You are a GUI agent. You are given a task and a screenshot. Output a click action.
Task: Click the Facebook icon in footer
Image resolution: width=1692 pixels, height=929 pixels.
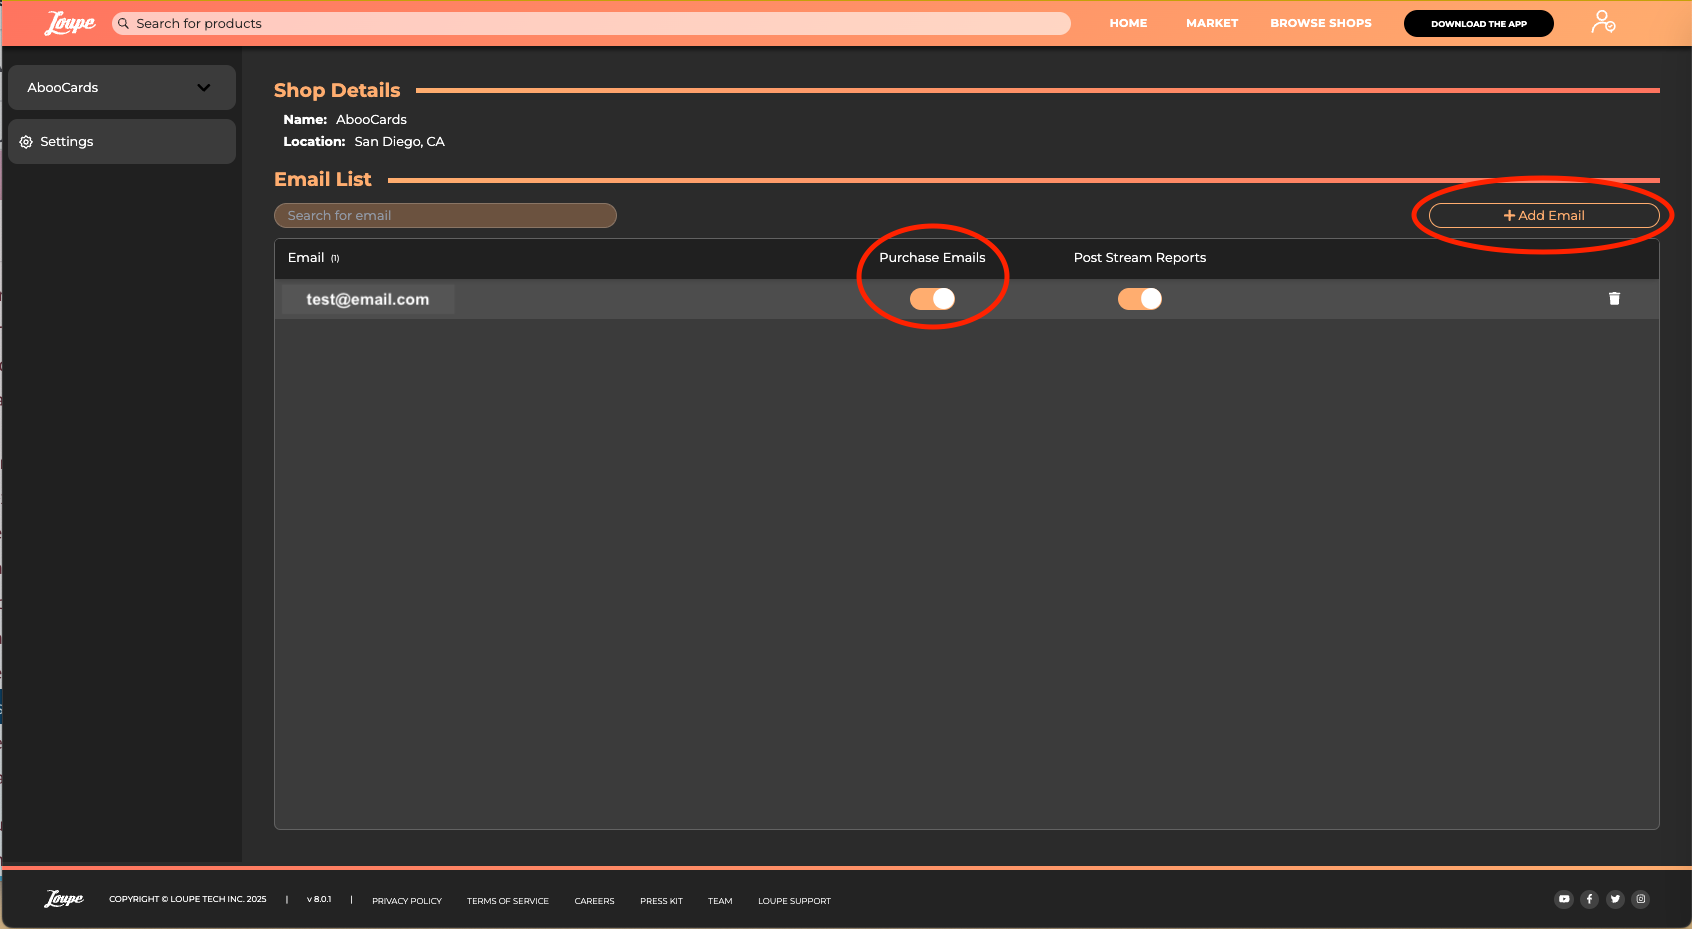[x=1590, y=899]
